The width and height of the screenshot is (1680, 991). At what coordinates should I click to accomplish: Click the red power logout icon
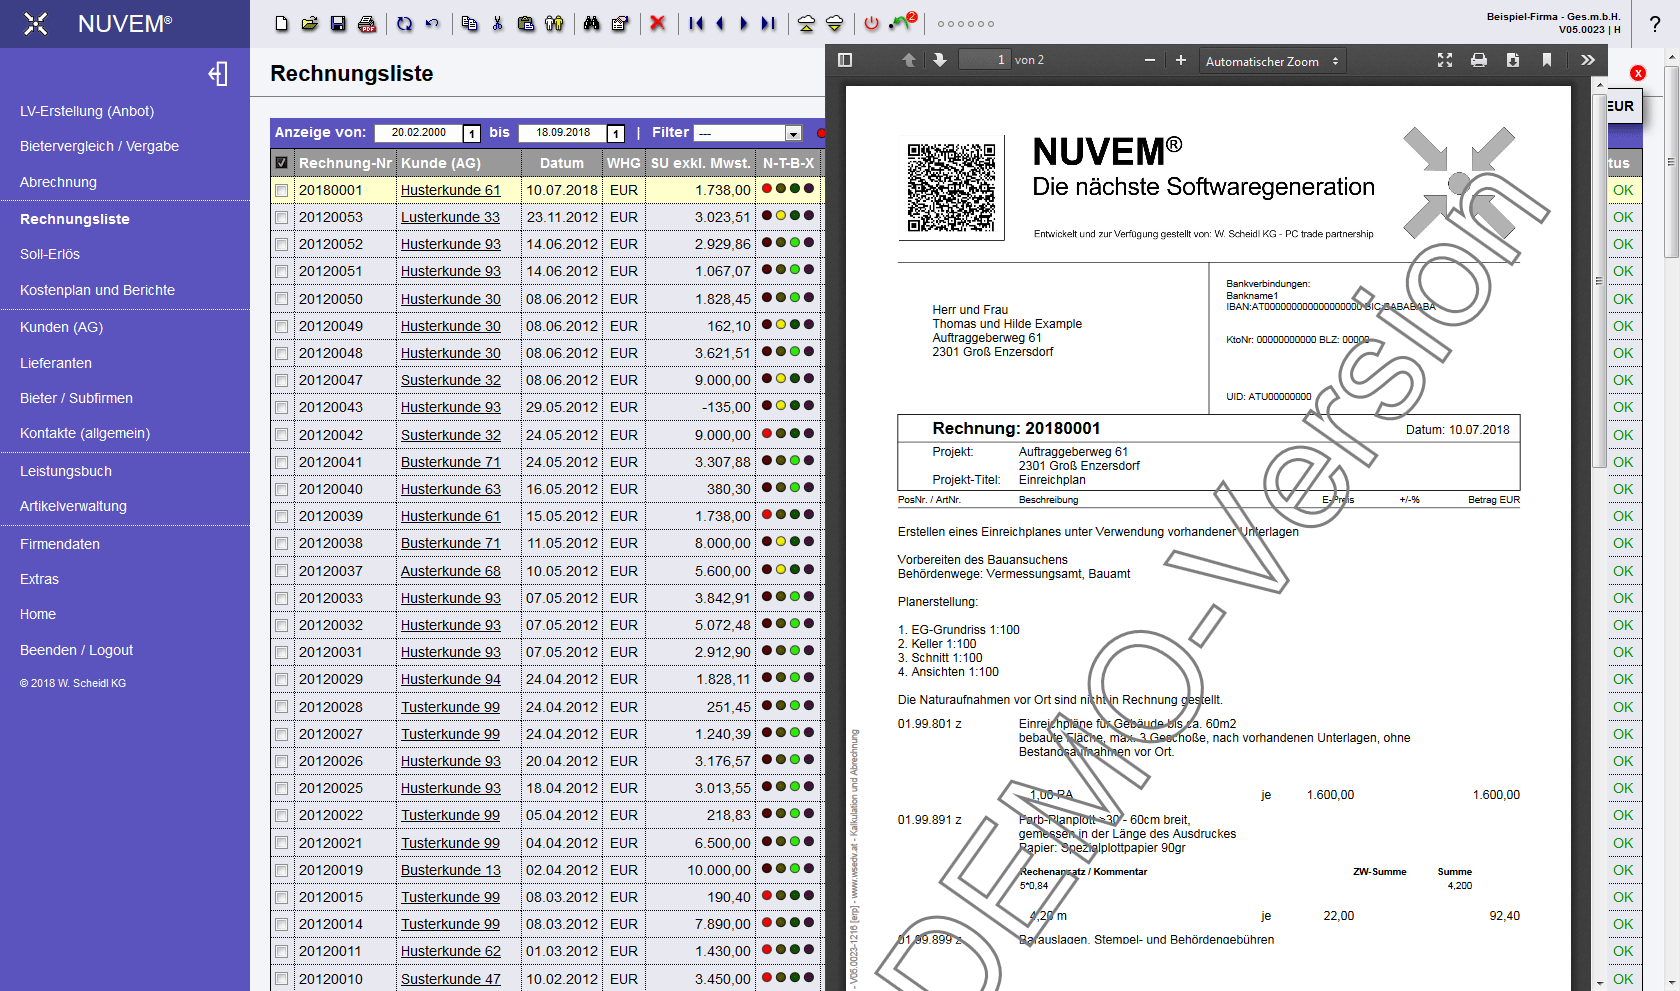[x=871, y=23]
